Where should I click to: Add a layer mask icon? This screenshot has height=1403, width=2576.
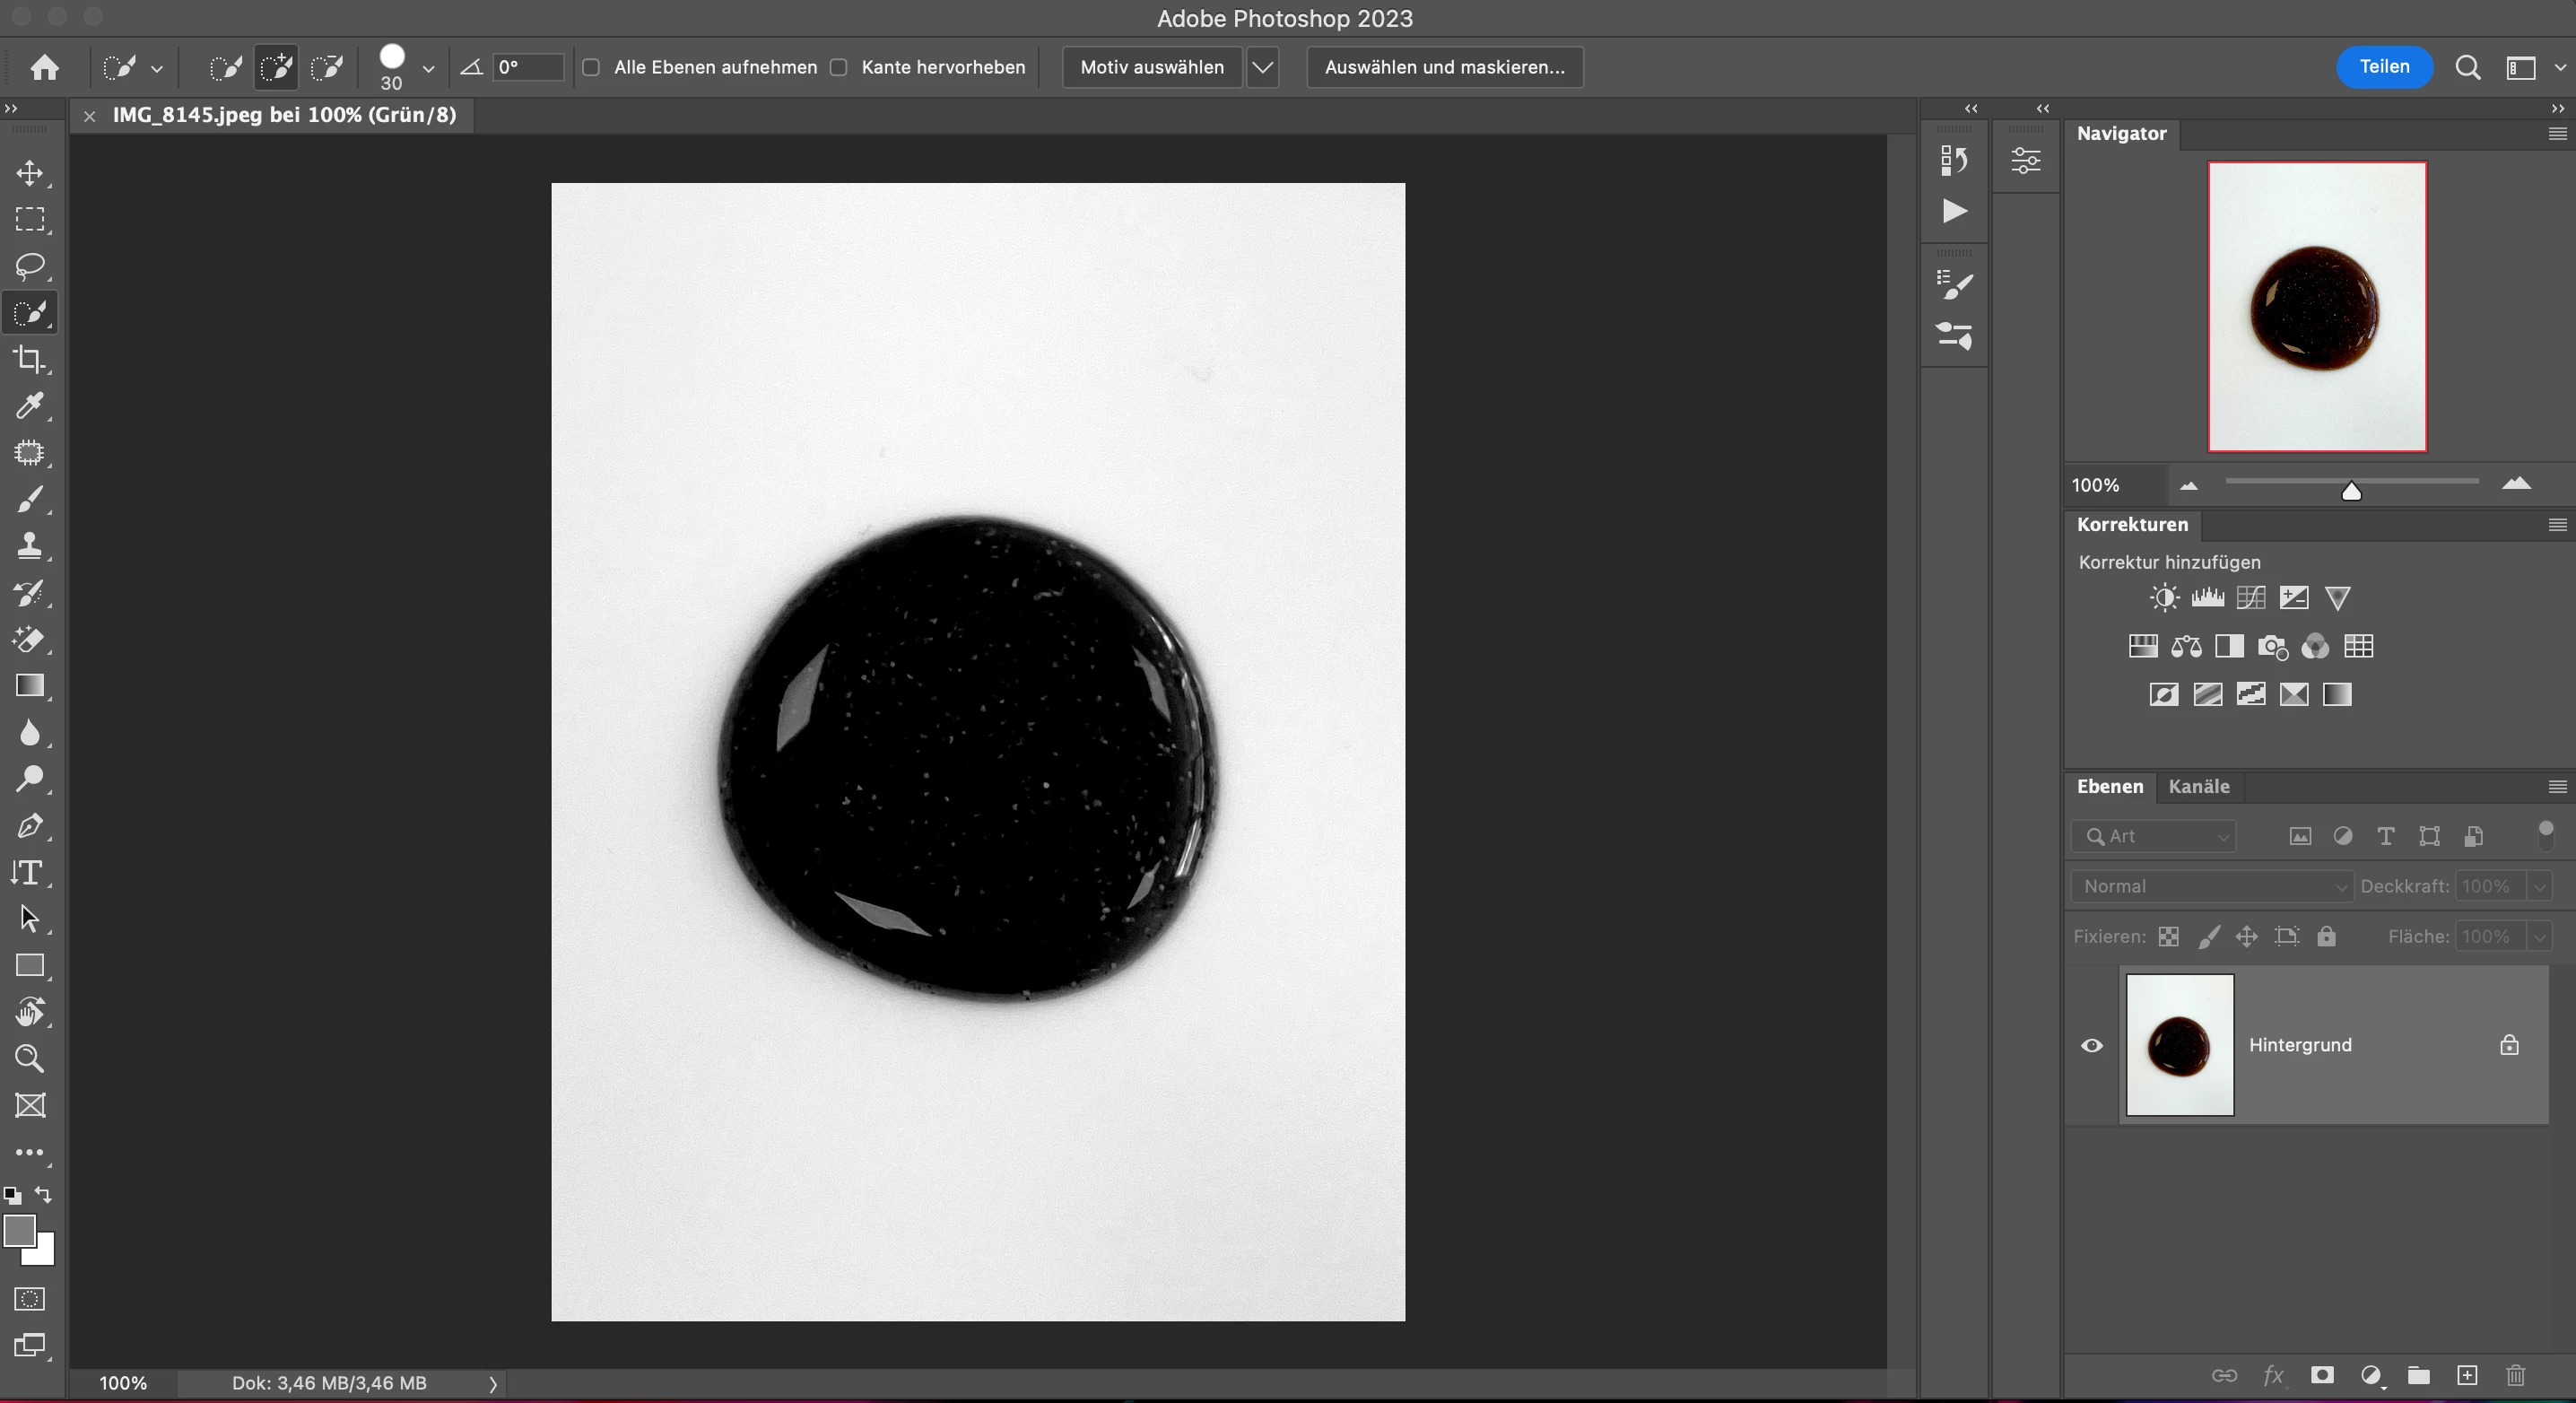[2322, 1375]
